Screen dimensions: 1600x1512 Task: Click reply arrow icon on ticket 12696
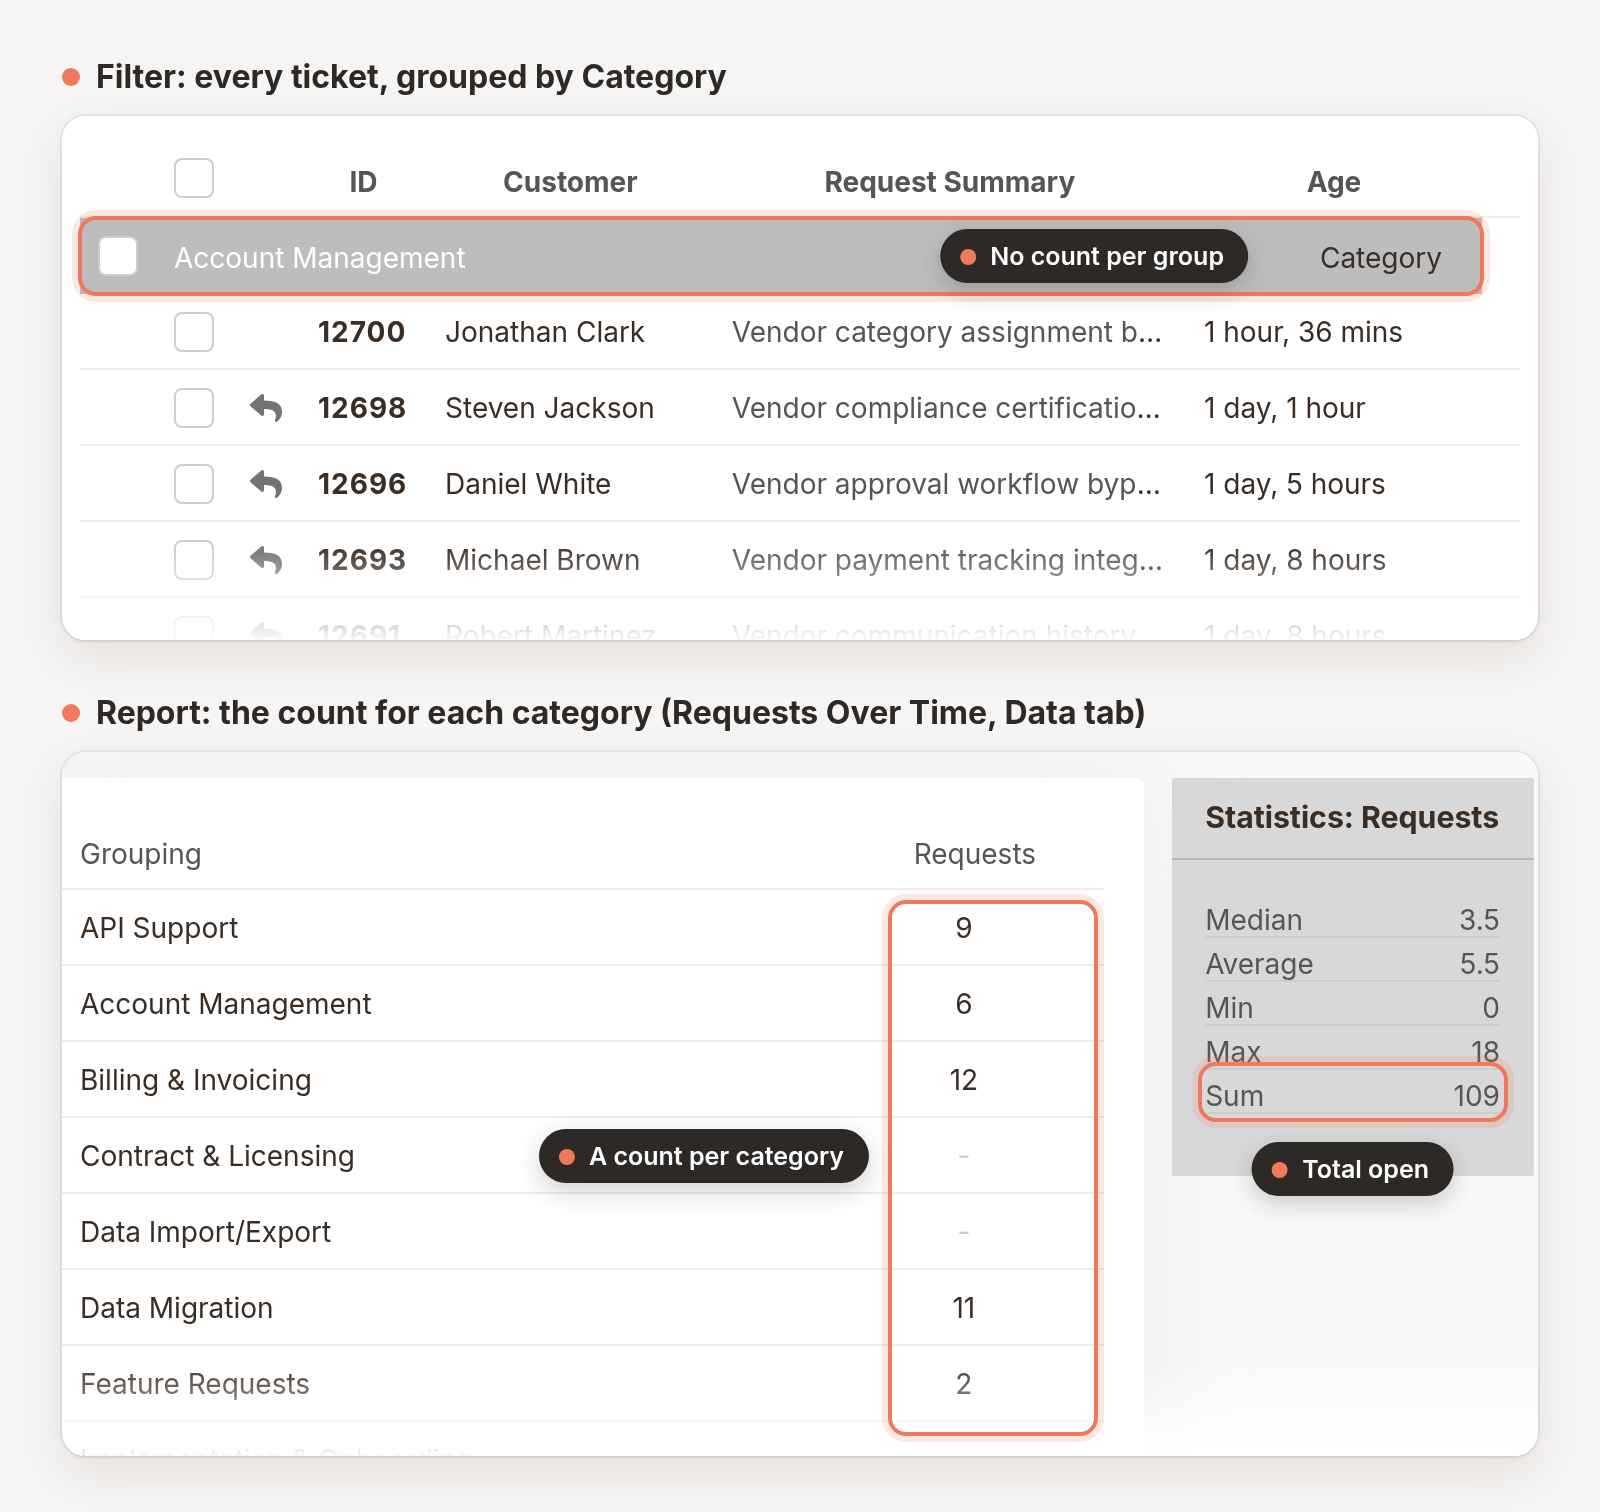click(x=266, y=484)
